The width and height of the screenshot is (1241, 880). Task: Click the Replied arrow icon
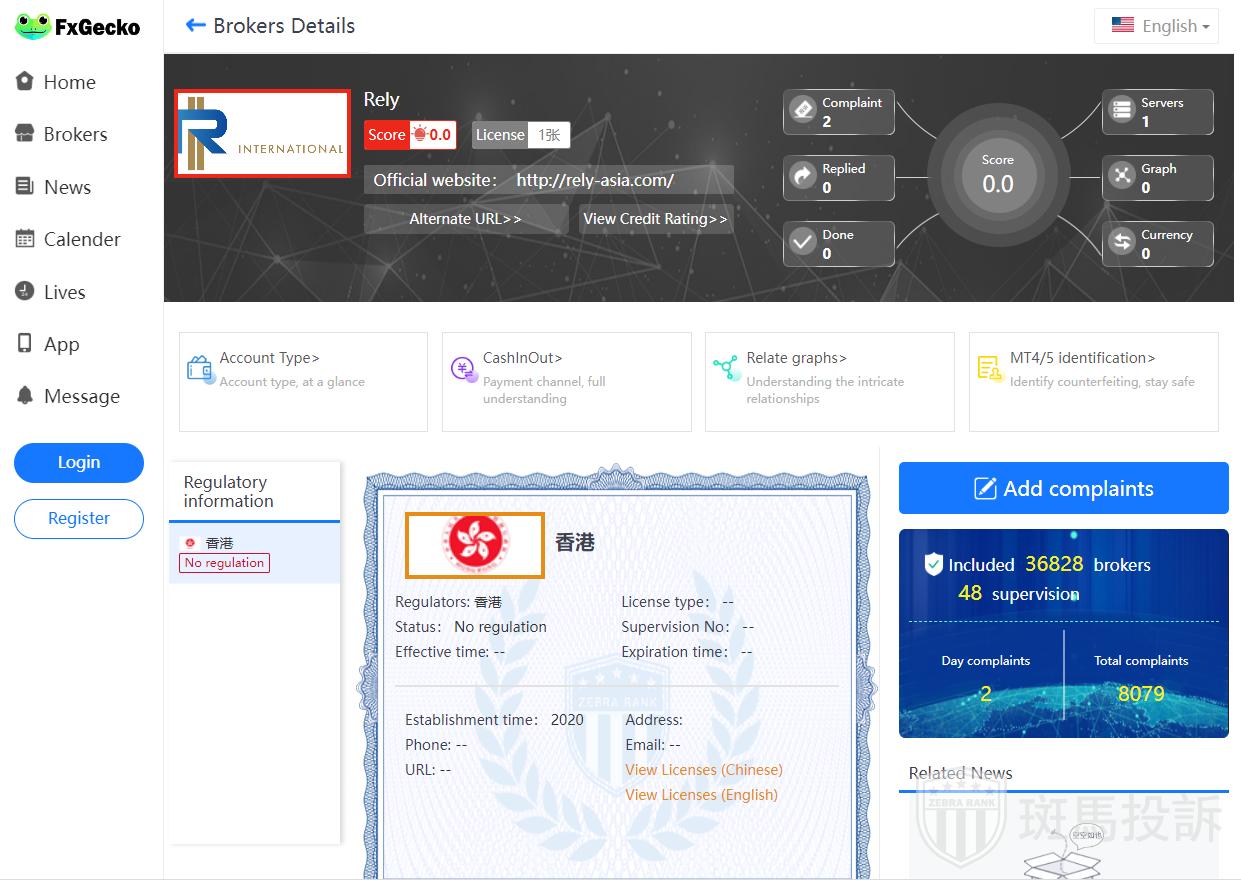[803, 176]
